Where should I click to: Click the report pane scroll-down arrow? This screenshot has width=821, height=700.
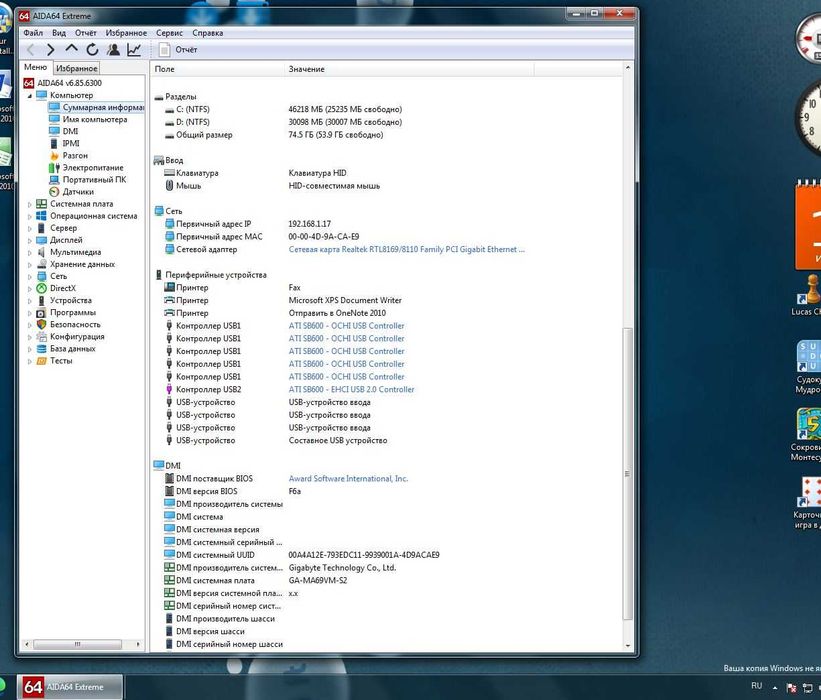coord(627,646)
